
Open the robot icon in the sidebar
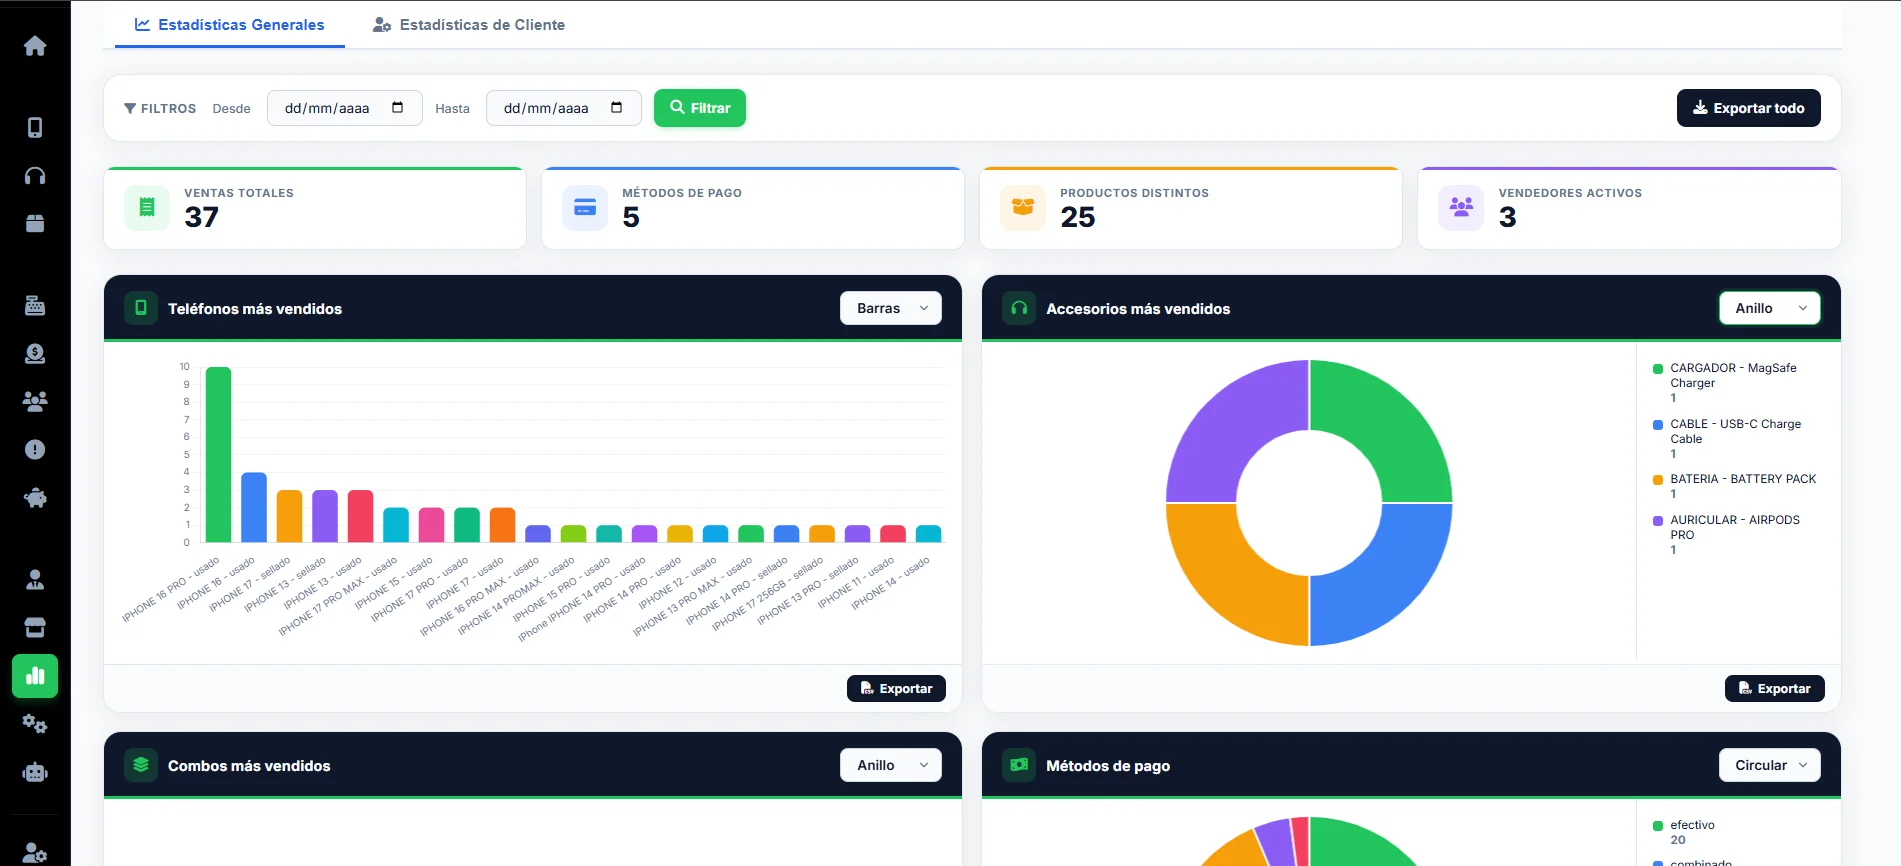(x=35, y=772)
